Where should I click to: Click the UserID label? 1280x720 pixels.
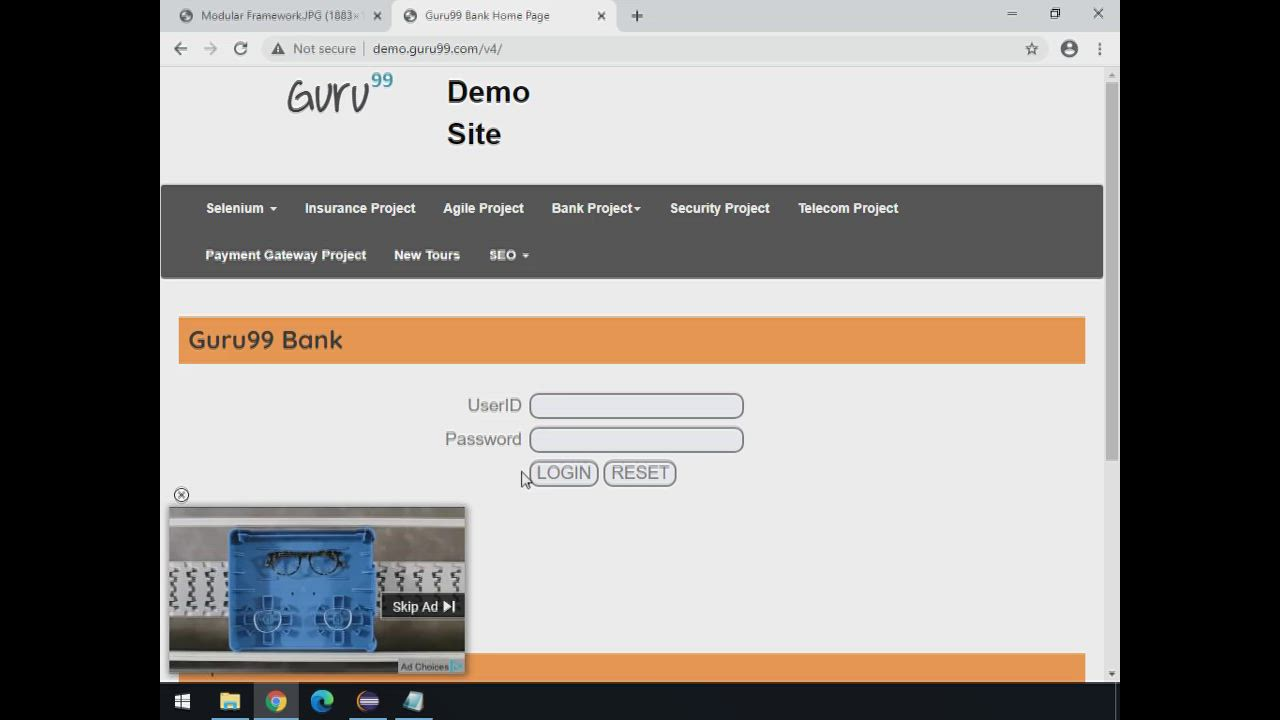pos(494,405)
